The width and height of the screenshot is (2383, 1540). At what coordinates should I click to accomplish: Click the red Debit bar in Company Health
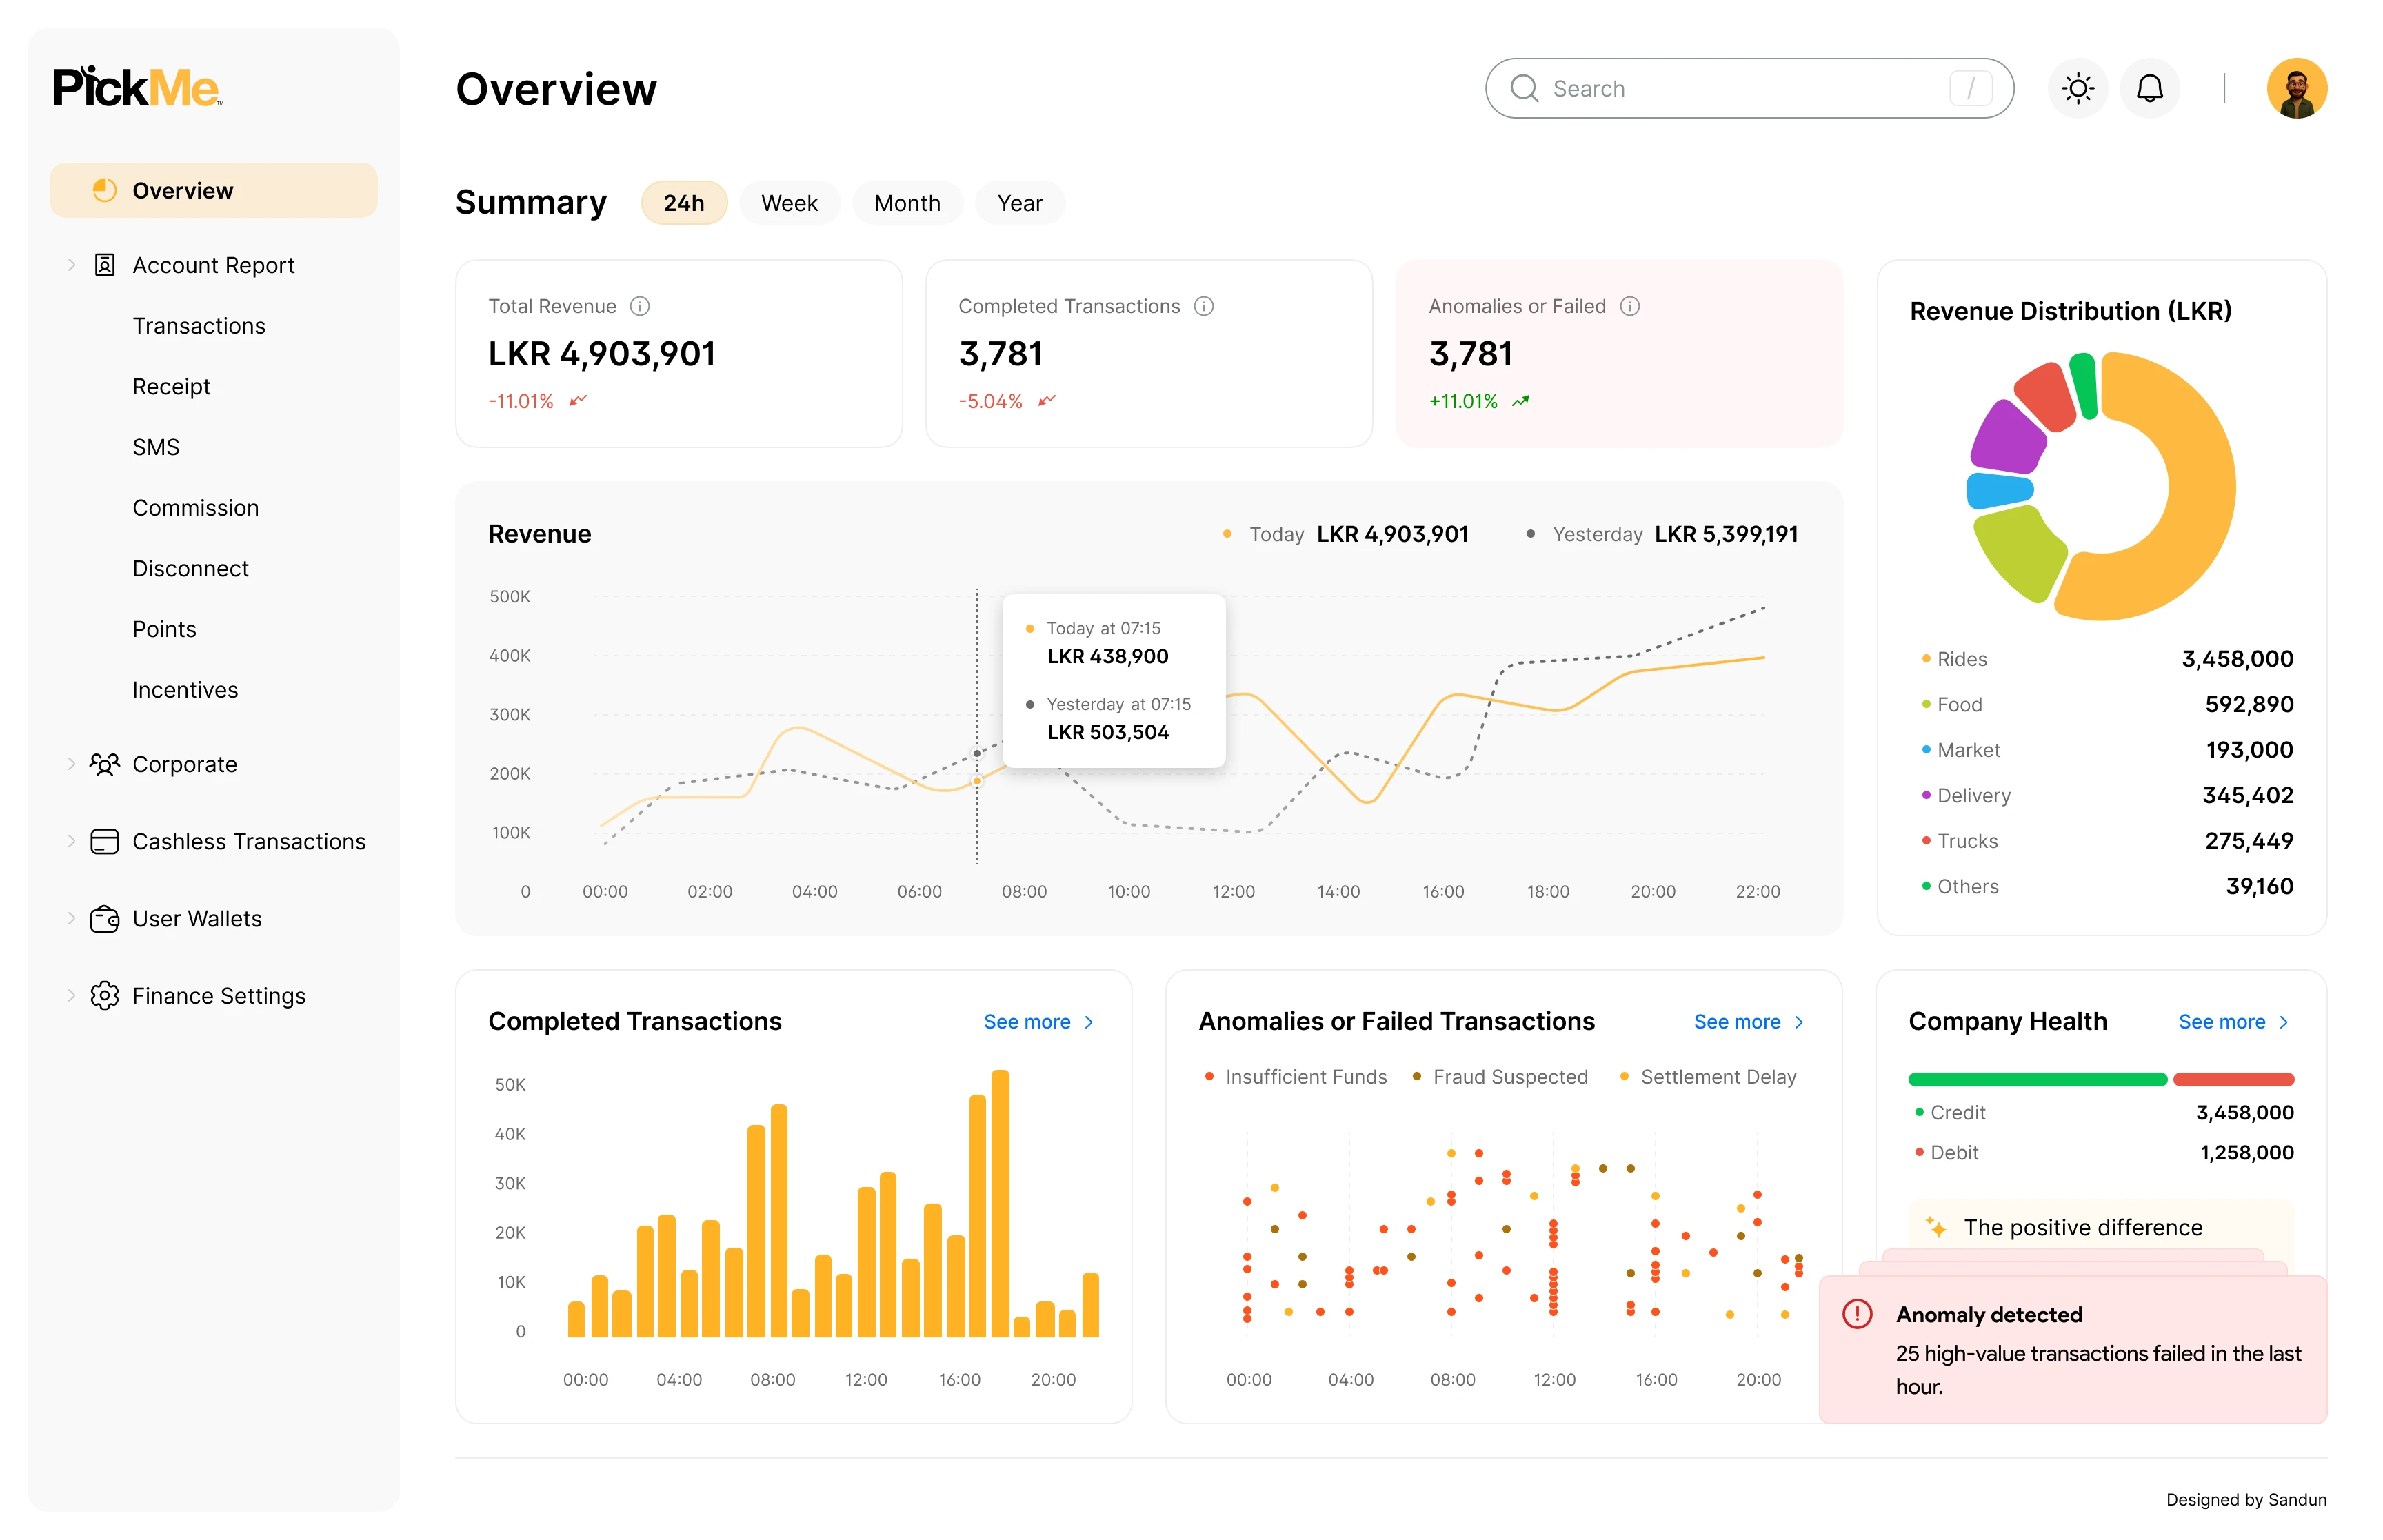[2233, 1080]
